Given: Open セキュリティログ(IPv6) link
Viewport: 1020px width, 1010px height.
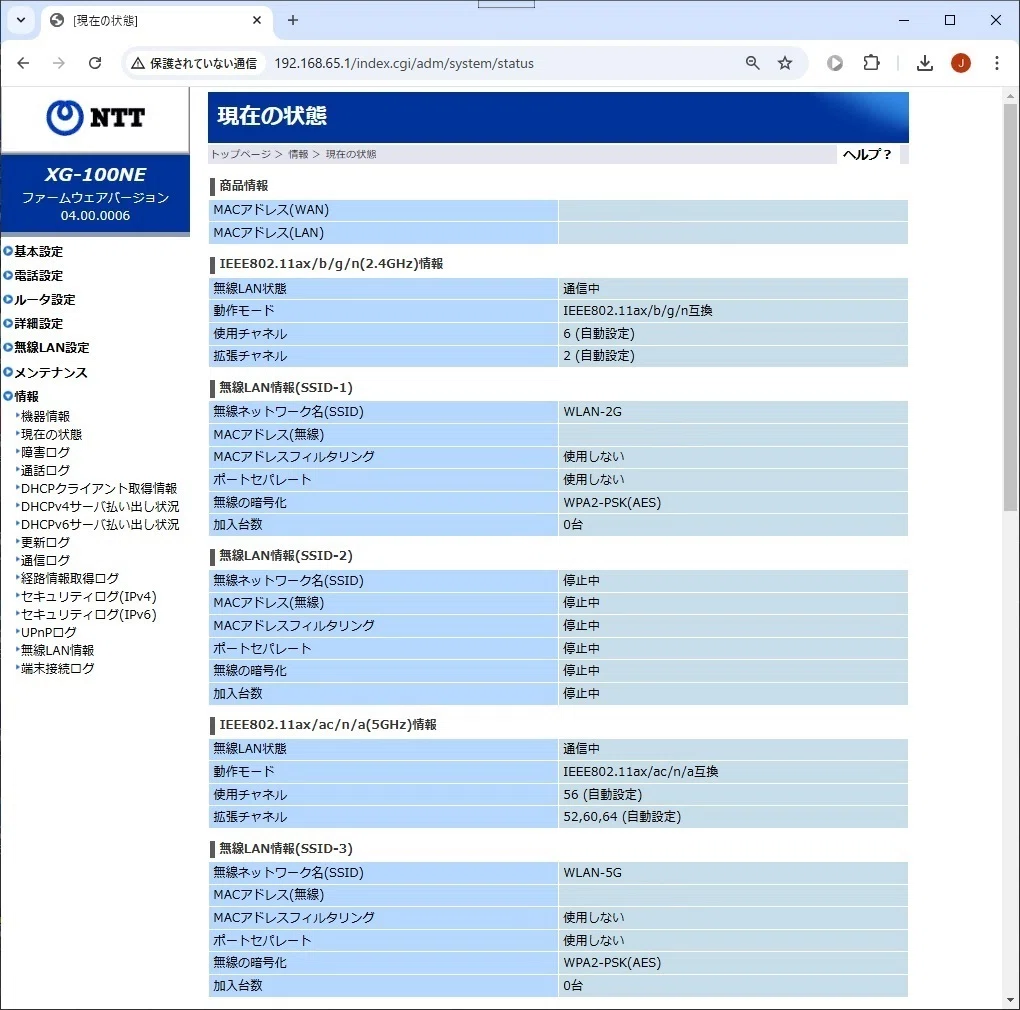Looking at the screenshot, I should 88,614.
